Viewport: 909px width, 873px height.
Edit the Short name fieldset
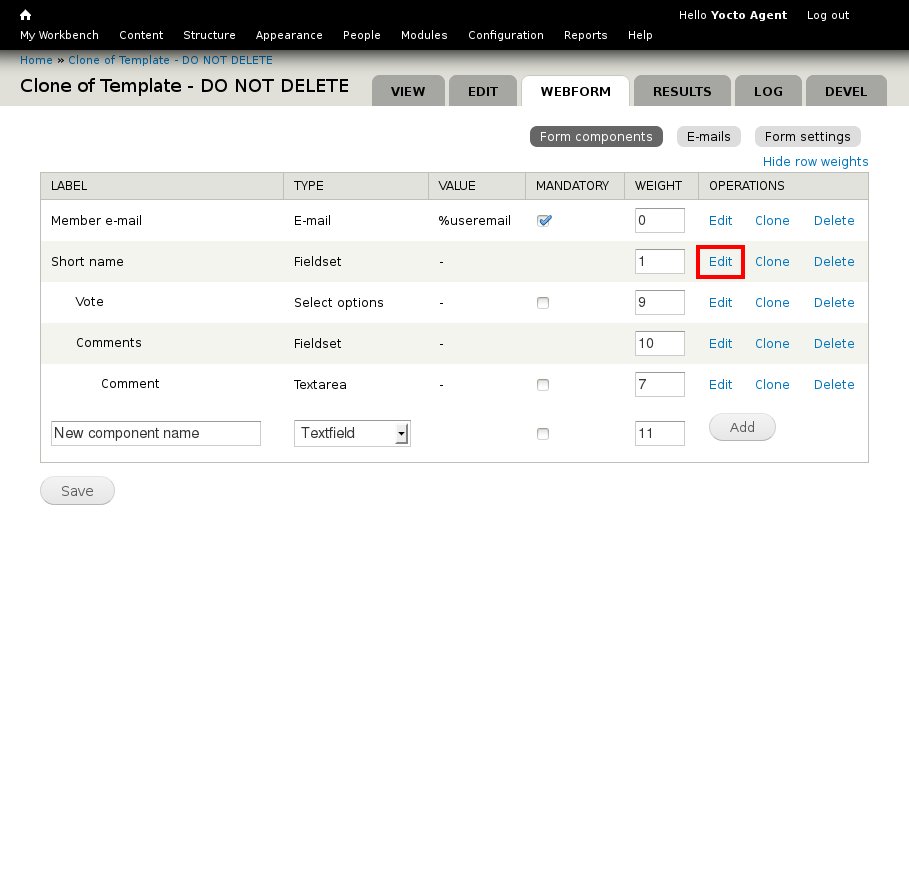720,262
